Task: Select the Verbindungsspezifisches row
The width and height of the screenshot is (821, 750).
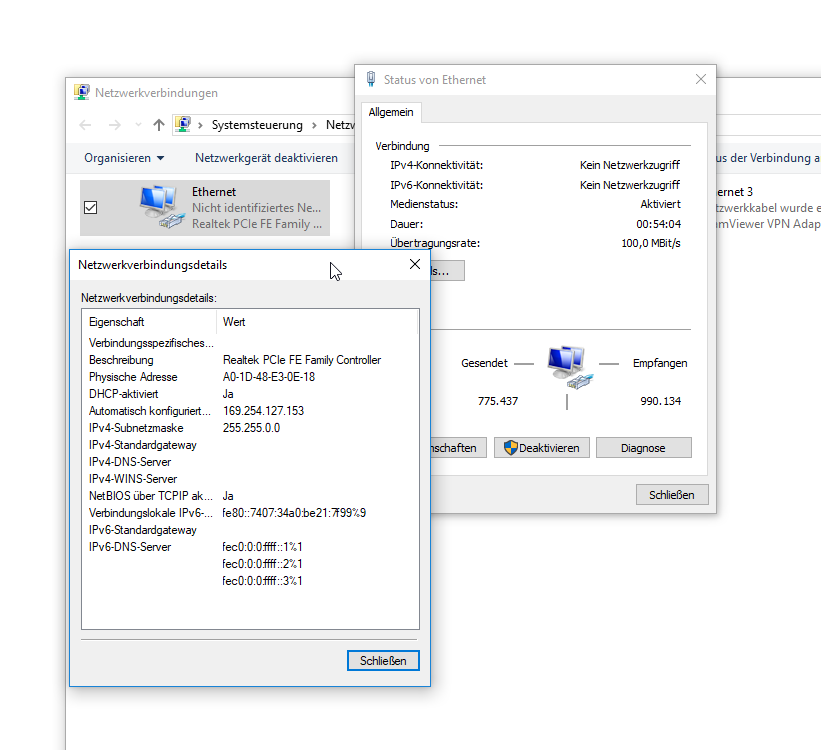Action: pyautogui.click(x=250, y=343)
